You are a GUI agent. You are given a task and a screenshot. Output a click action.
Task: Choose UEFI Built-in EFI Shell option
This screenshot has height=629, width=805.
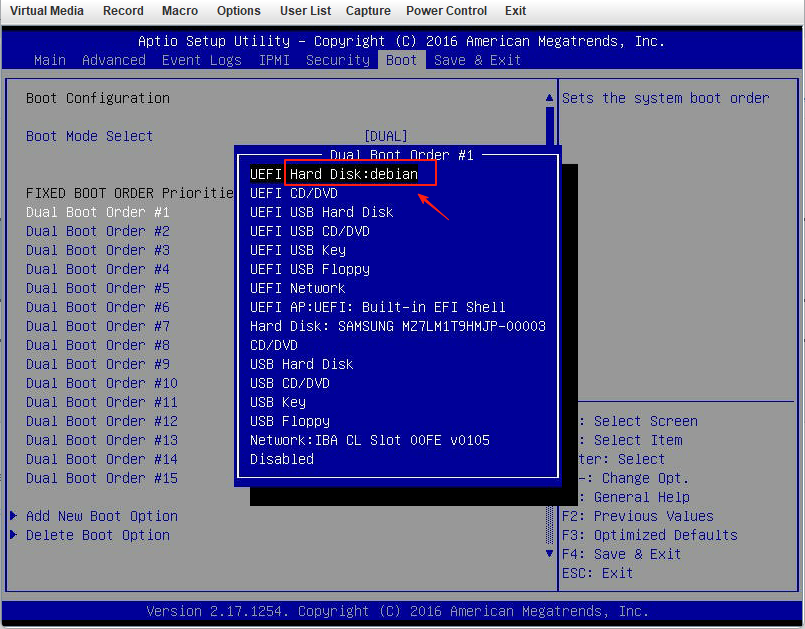tap(378, 307)
